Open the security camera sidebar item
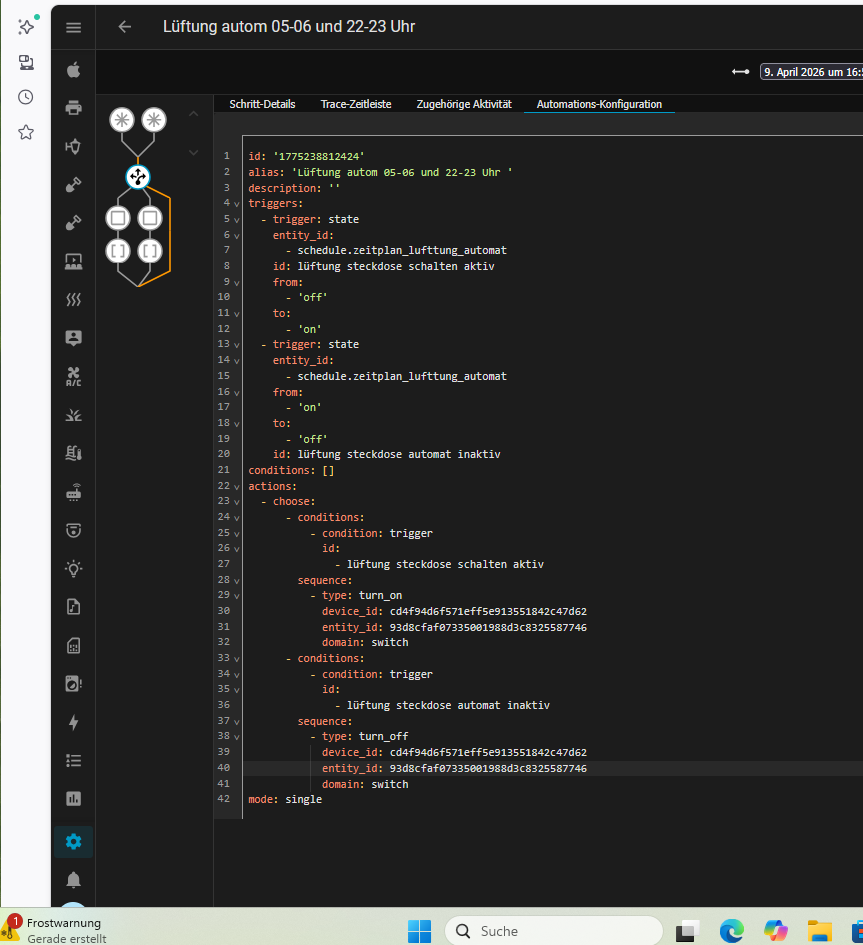This screenshot has width=863, height=945. coord(73,530)
